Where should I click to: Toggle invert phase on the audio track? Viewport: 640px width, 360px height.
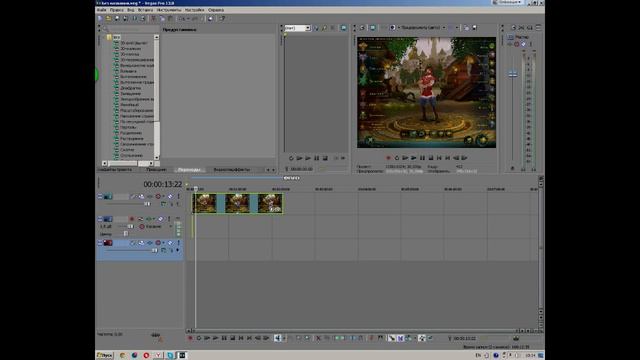[x=140, y=219]
